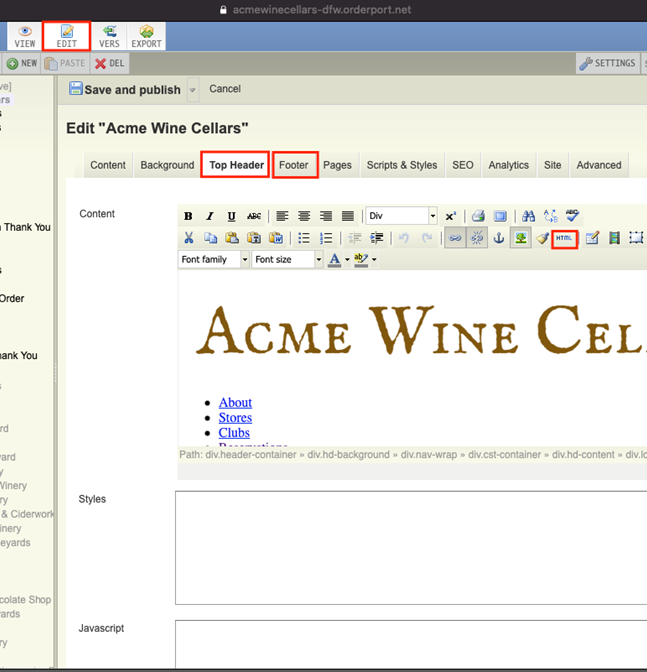The height and width of the screenshot is (672, 647).
Task: Open the HTML source editor
Action: (564, 238)
